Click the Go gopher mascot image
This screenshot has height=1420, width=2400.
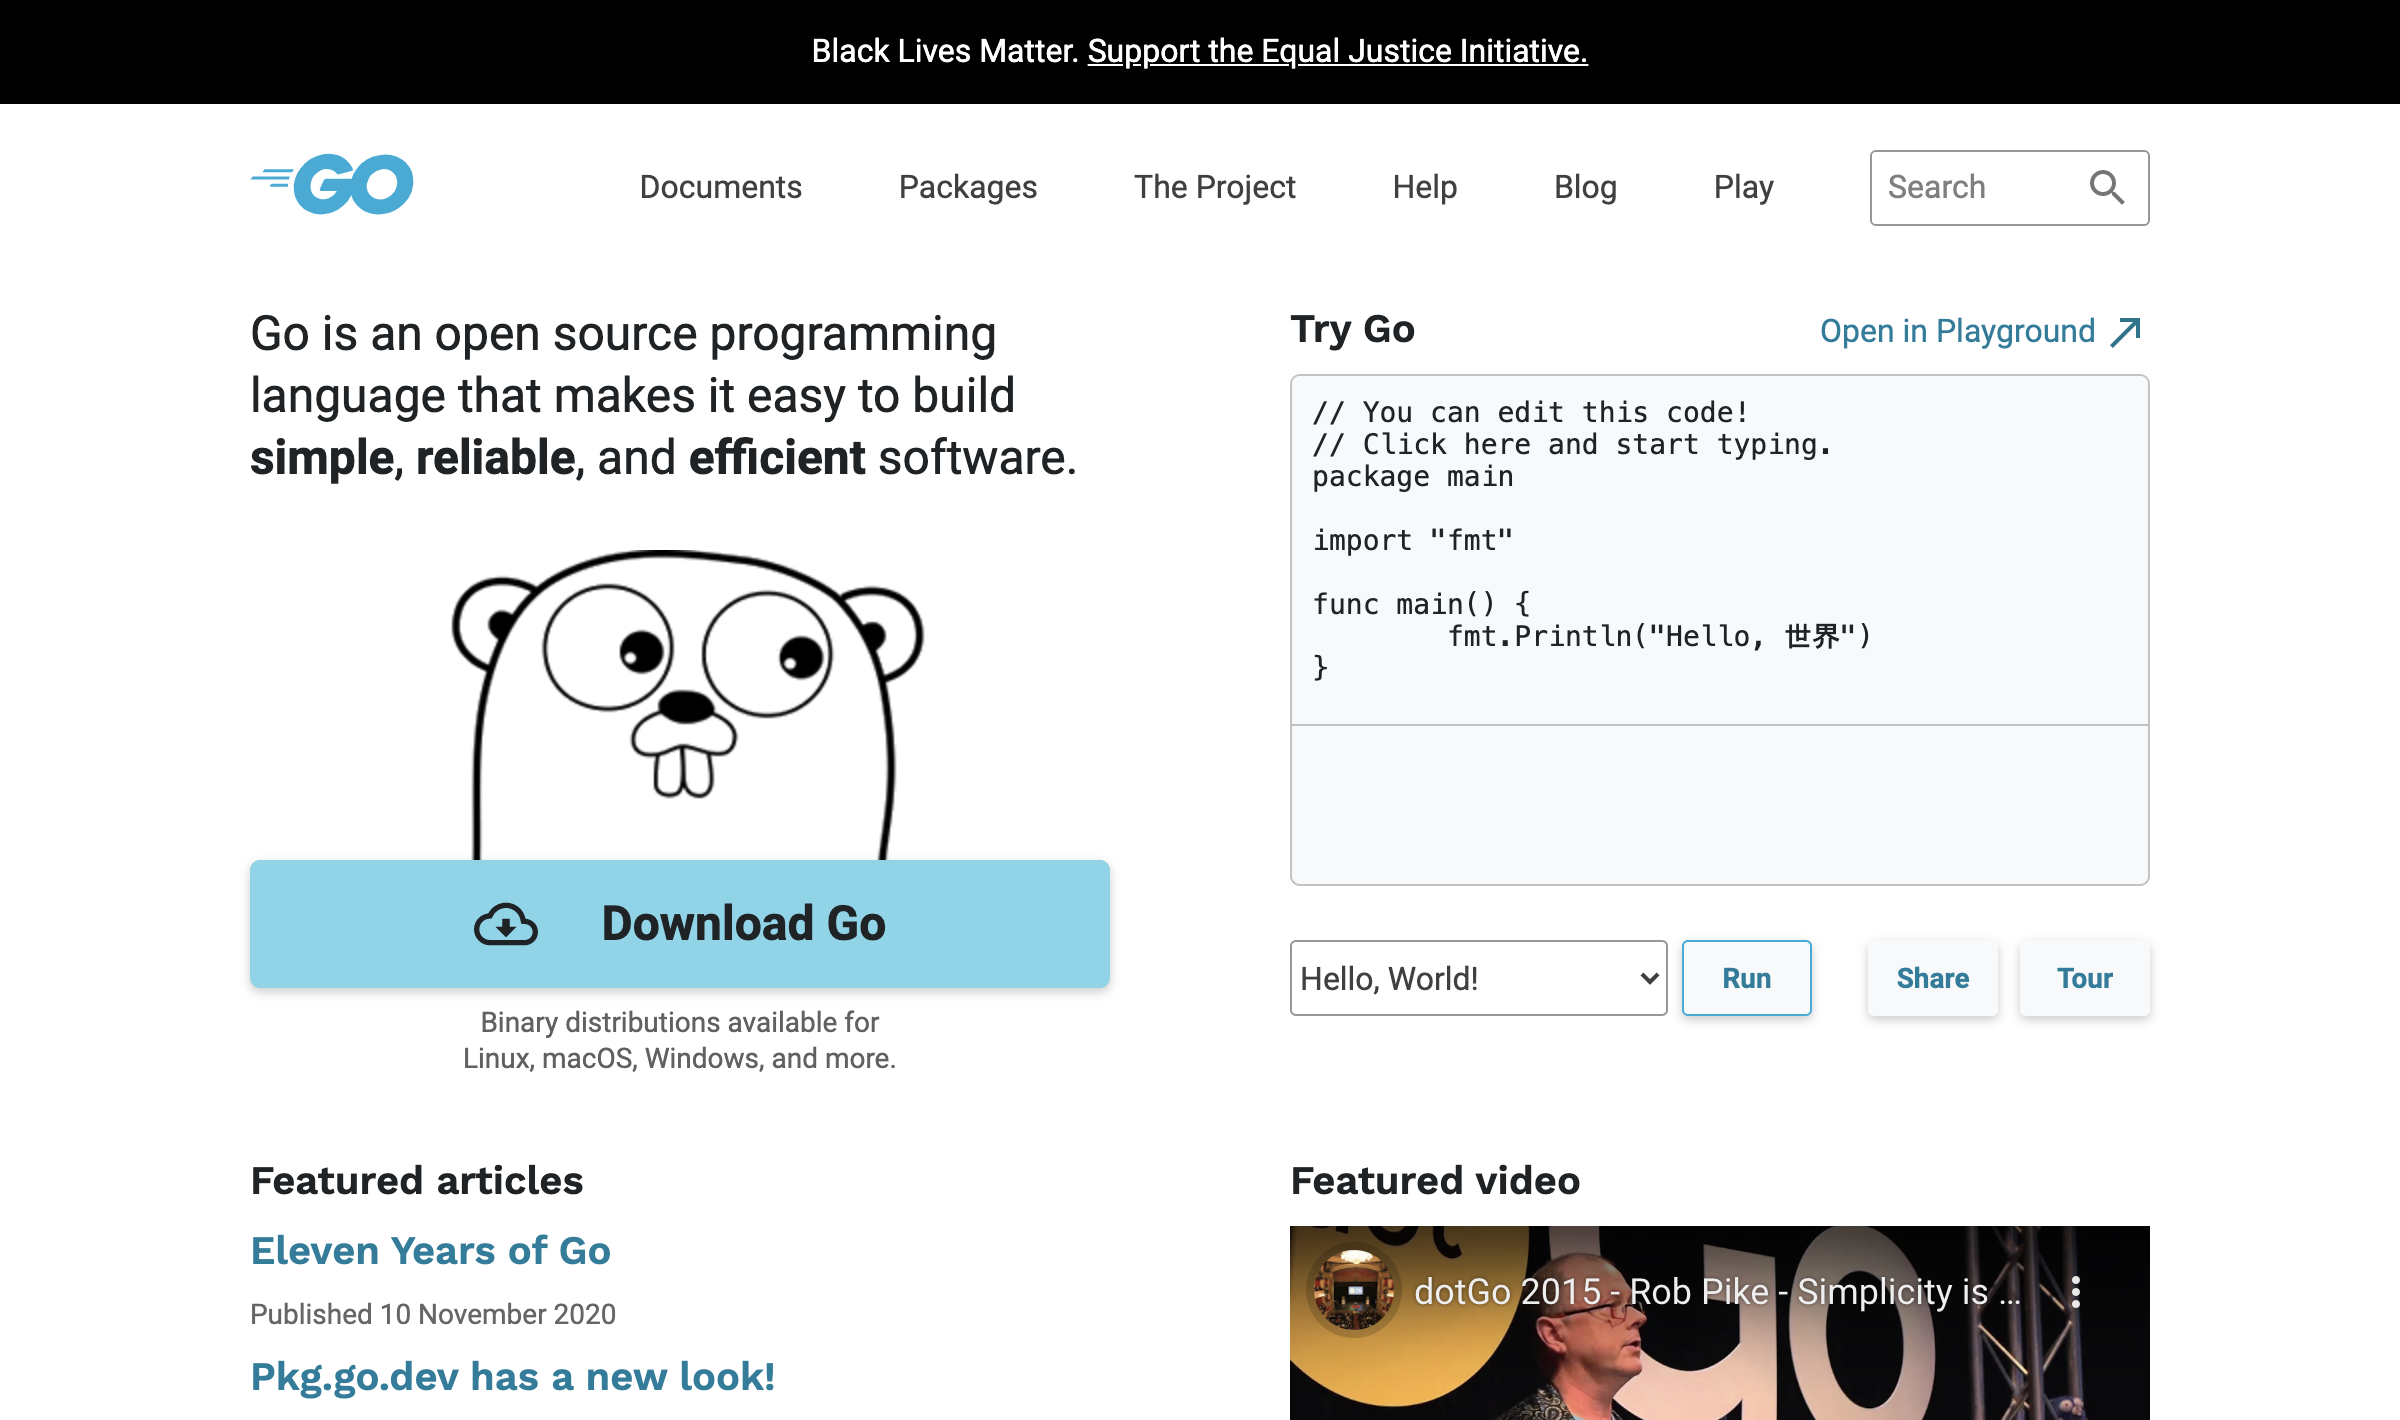[x=685, y=700]
